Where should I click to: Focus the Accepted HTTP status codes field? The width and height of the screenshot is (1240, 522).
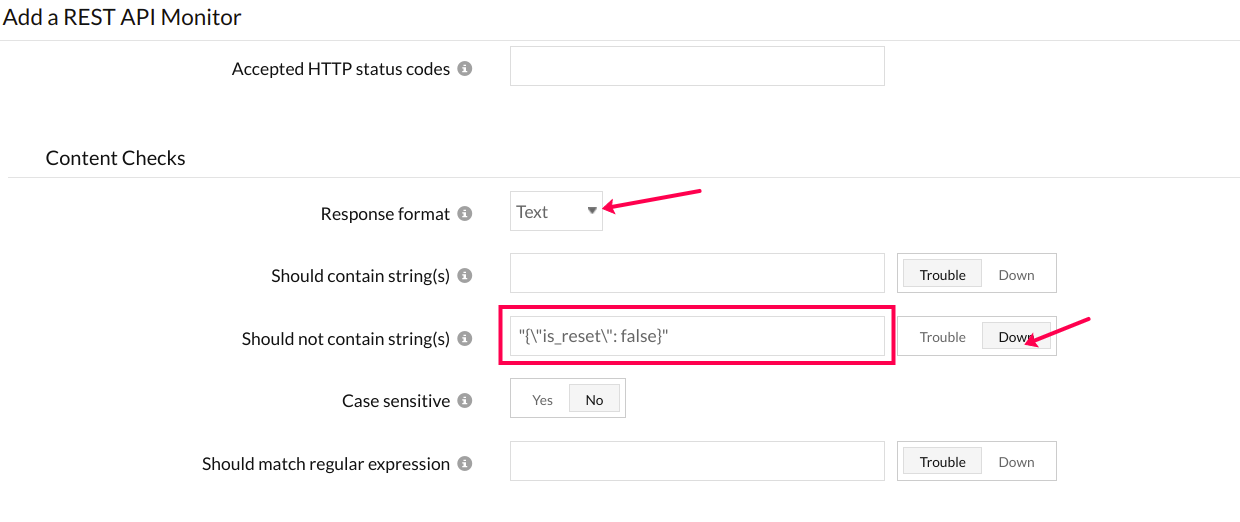(697, 66)
